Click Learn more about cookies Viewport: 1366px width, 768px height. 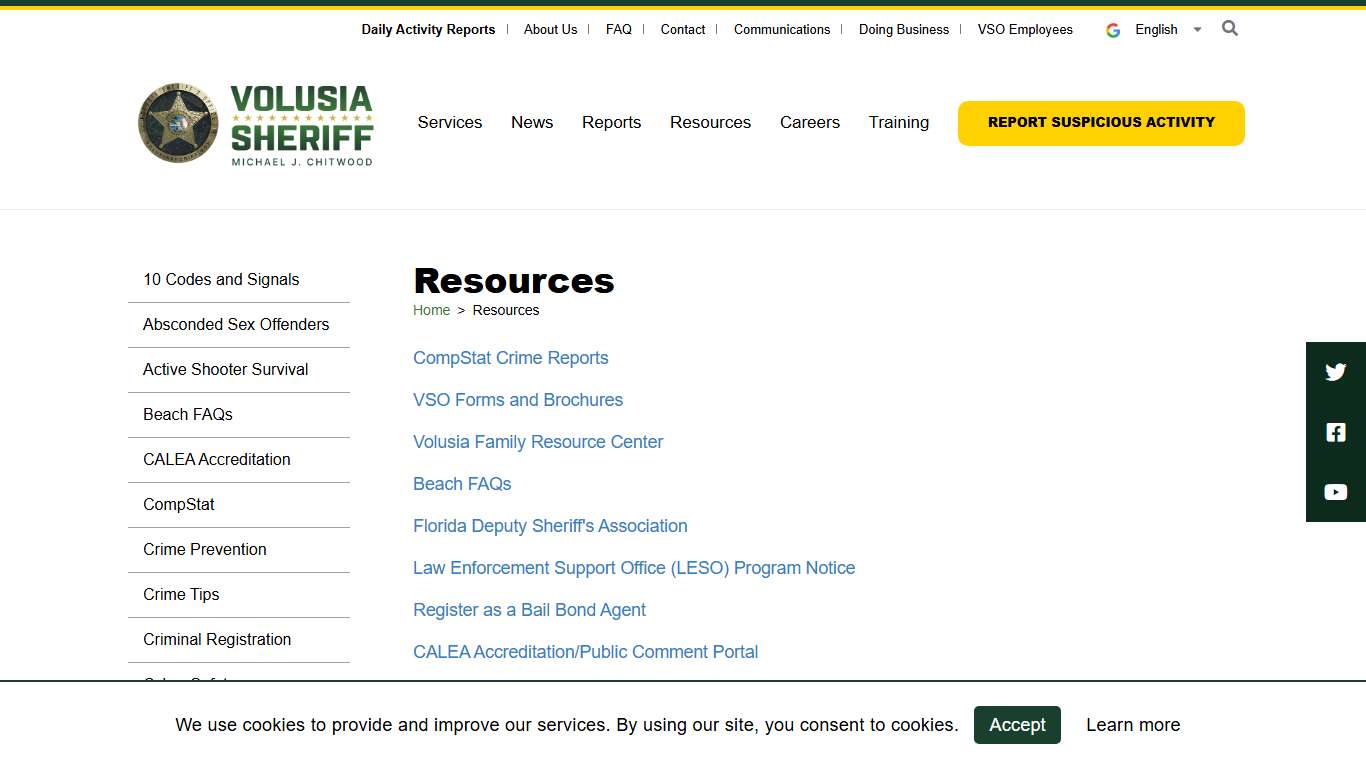pyautogui.click(x=1133, y=725)
